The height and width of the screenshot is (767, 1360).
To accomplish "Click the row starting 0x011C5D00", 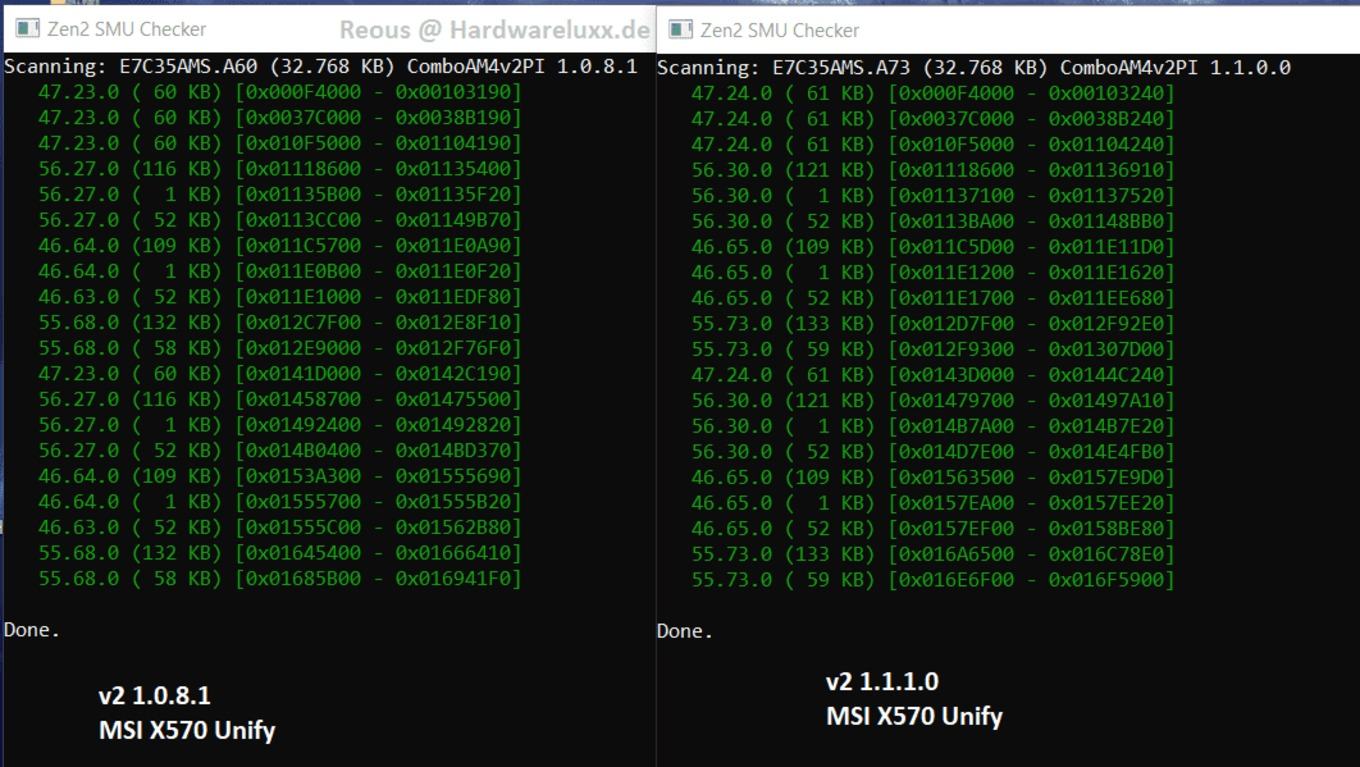I will [x=933, y=247].
